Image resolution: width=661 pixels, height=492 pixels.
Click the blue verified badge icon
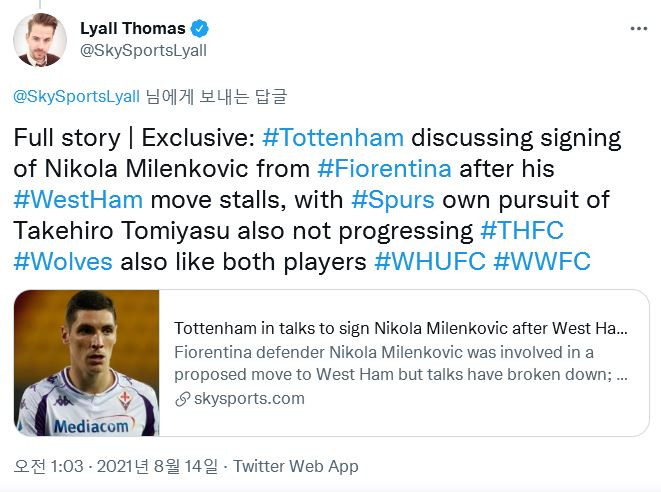tap(199, 29)
